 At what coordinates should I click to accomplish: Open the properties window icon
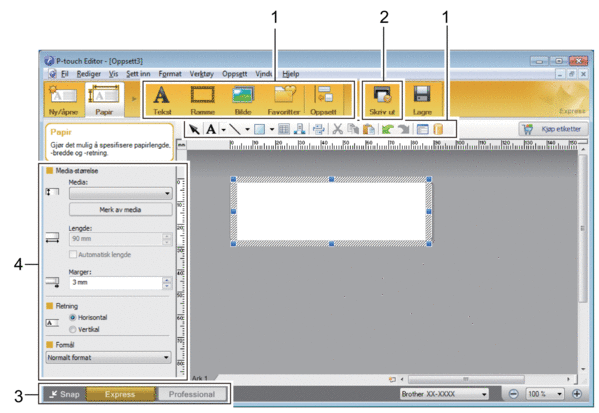(422, 130)
